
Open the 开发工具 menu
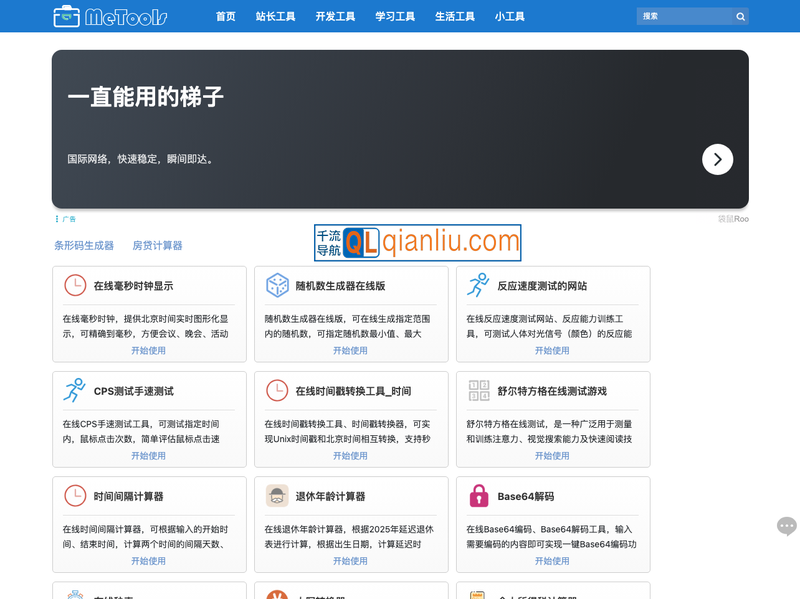(x=336, y=16)
